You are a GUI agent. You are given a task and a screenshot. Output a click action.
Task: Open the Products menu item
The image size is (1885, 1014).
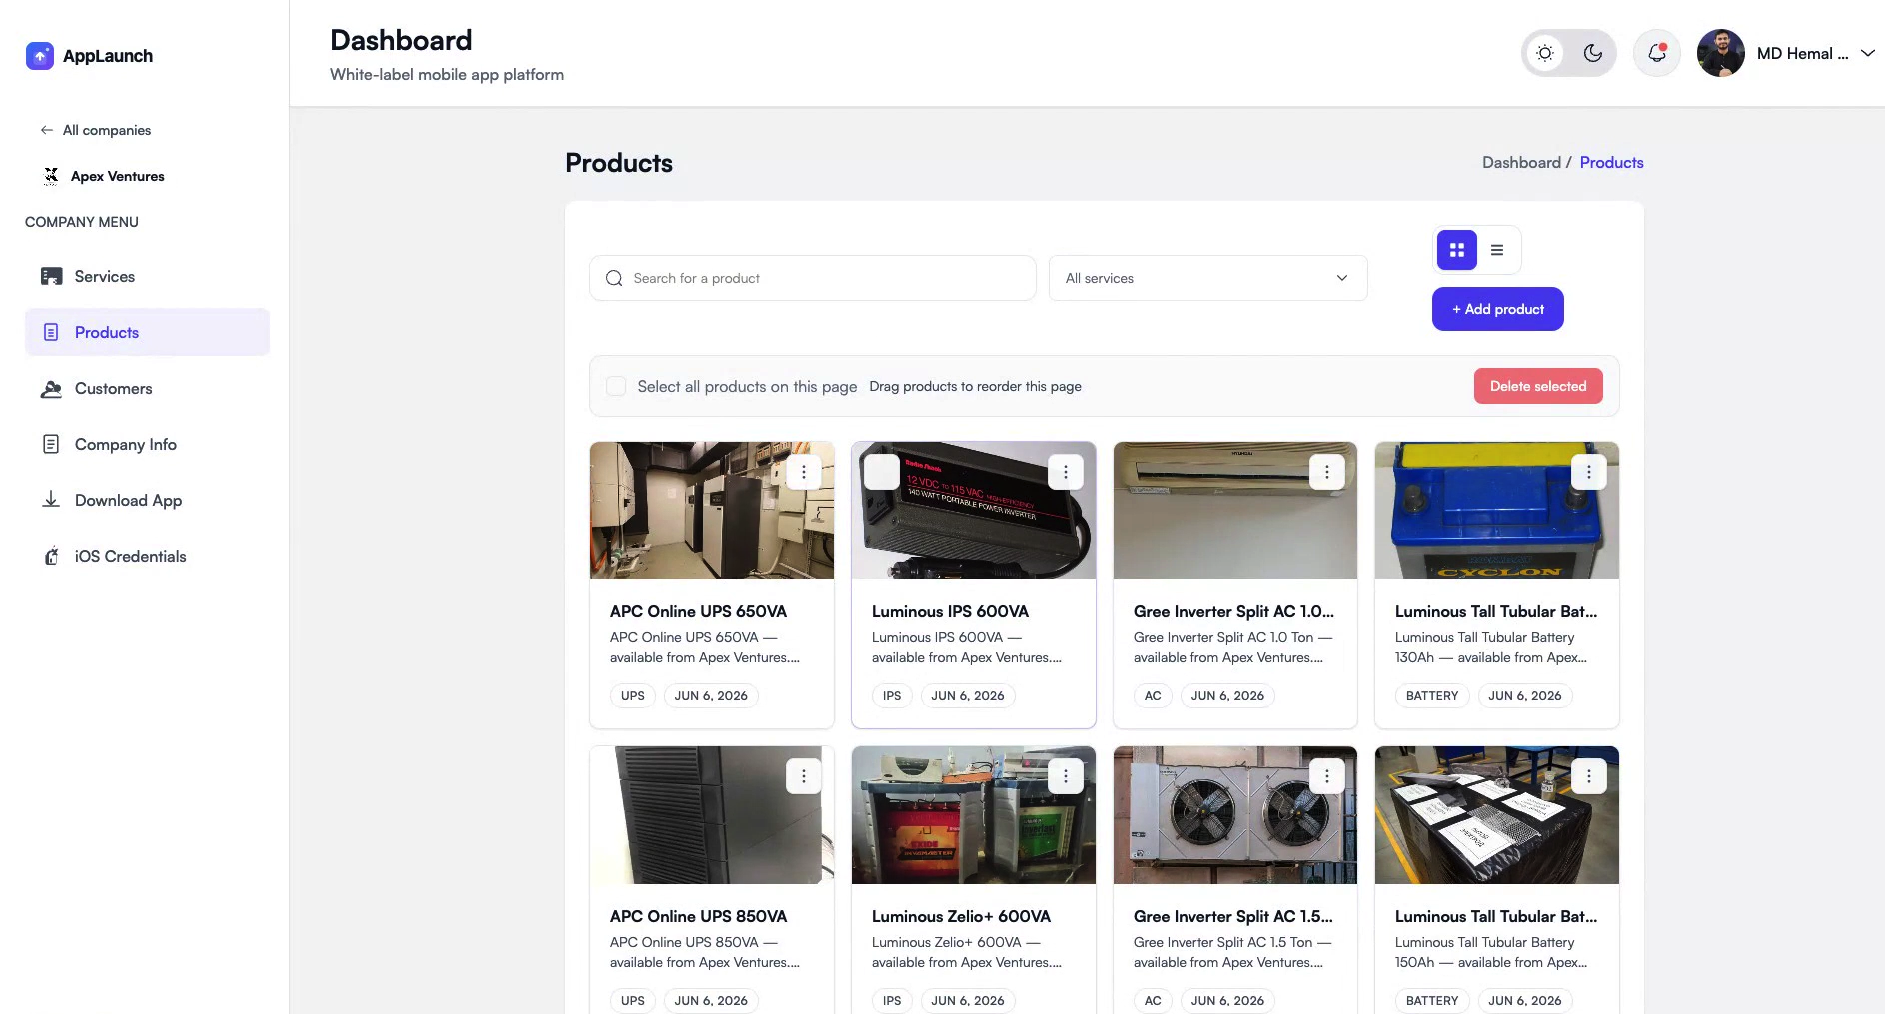point(147,332)
